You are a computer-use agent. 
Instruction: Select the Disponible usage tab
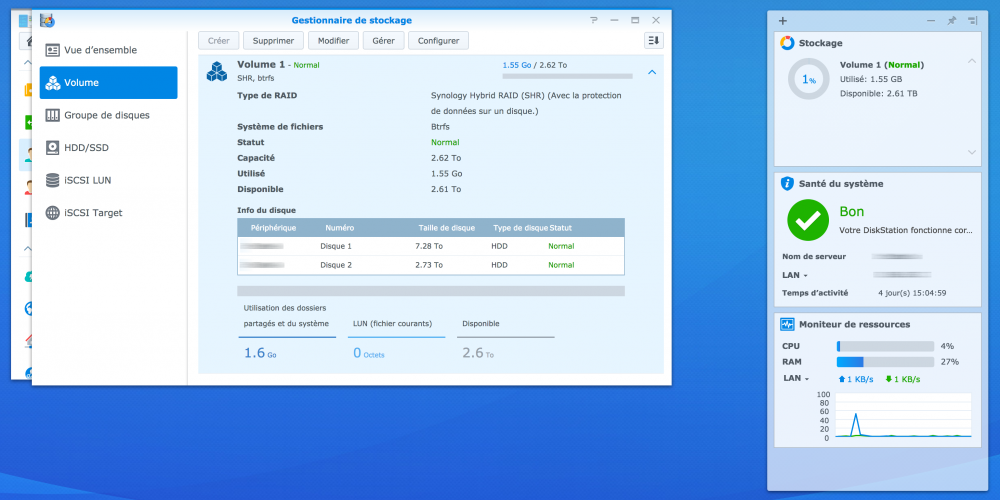pos(506,323)
